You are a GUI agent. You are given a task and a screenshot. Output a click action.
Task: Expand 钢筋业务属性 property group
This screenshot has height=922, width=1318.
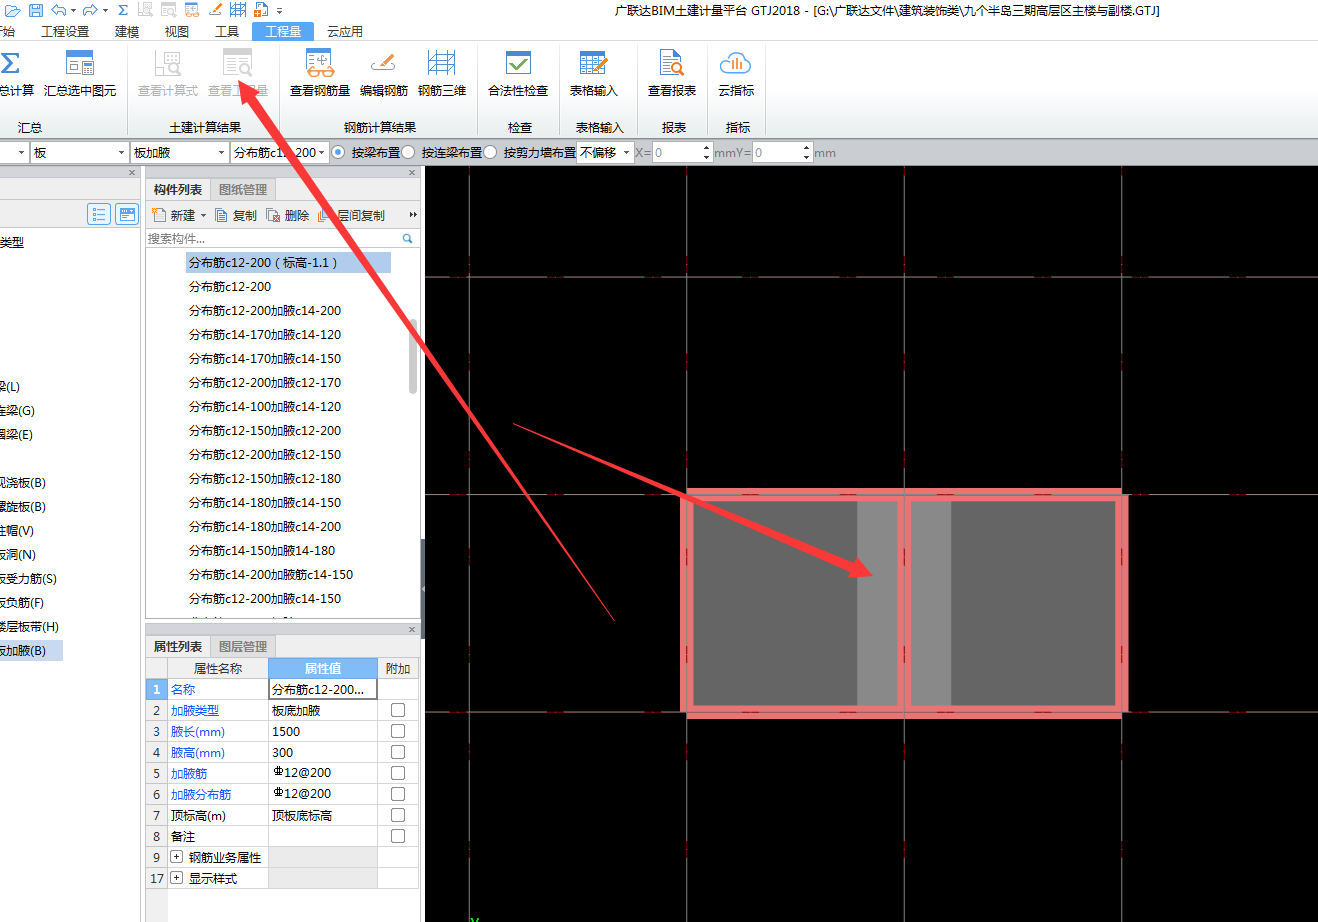coord(177,857)
